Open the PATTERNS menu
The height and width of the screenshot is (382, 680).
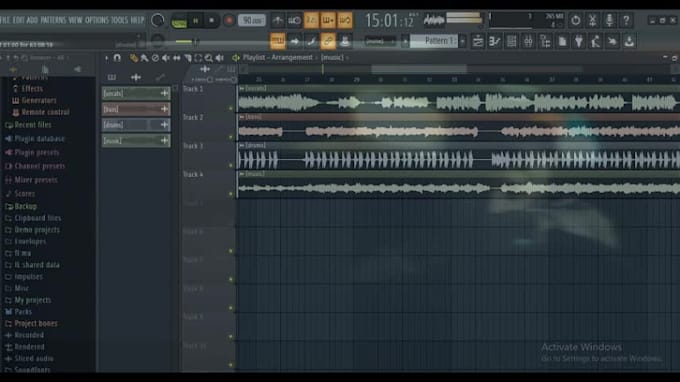[x=53, y=20]
